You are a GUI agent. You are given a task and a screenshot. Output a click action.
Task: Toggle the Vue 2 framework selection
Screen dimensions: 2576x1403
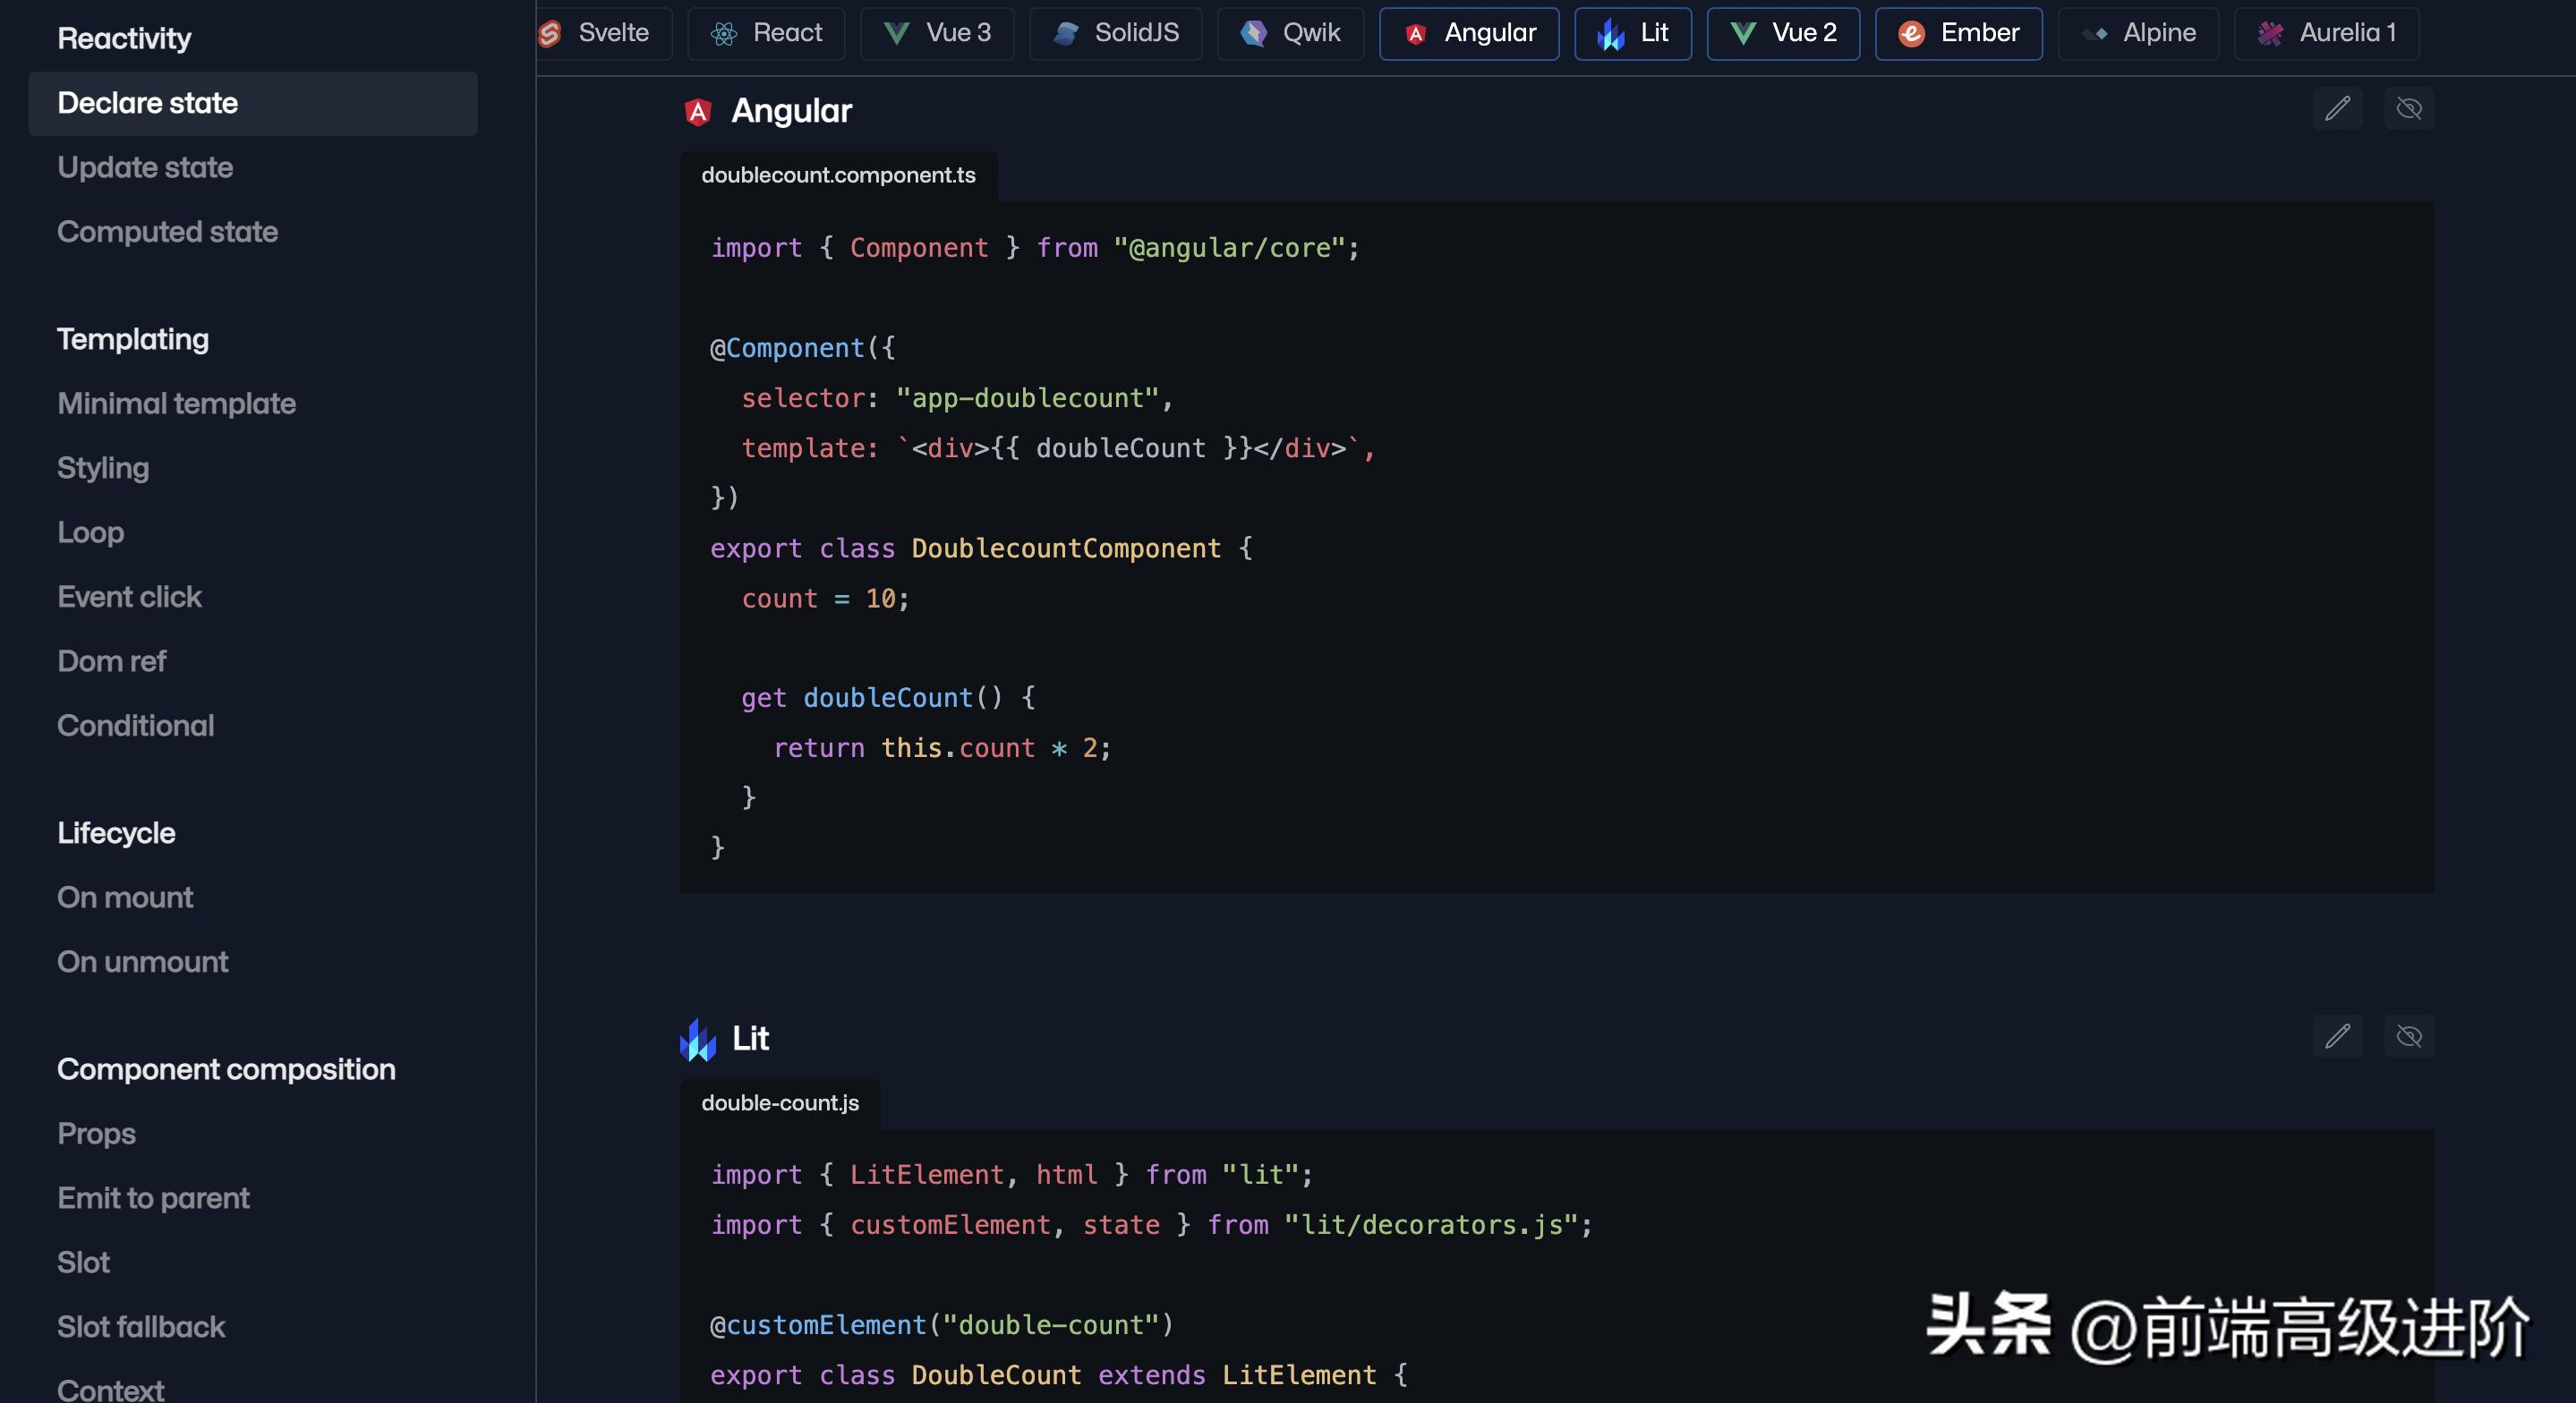1782,32
